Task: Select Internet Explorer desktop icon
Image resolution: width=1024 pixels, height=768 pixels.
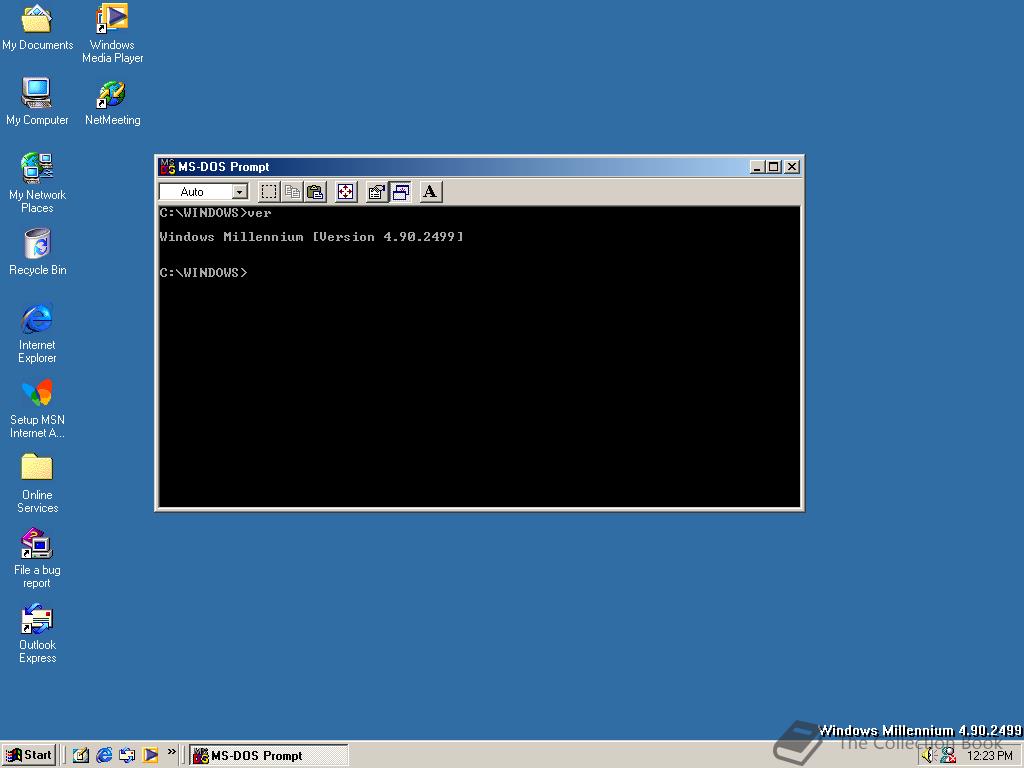Action: [x=37, y=333]
